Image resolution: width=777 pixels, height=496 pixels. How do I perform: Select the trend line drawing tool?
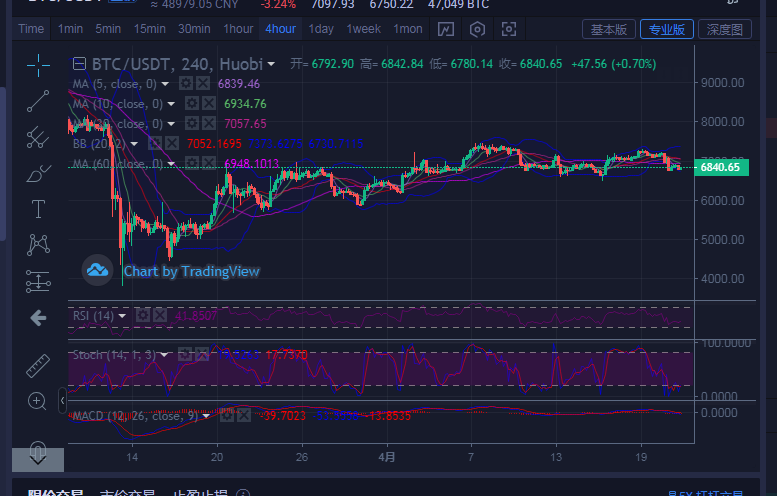(x=38, y=101)
